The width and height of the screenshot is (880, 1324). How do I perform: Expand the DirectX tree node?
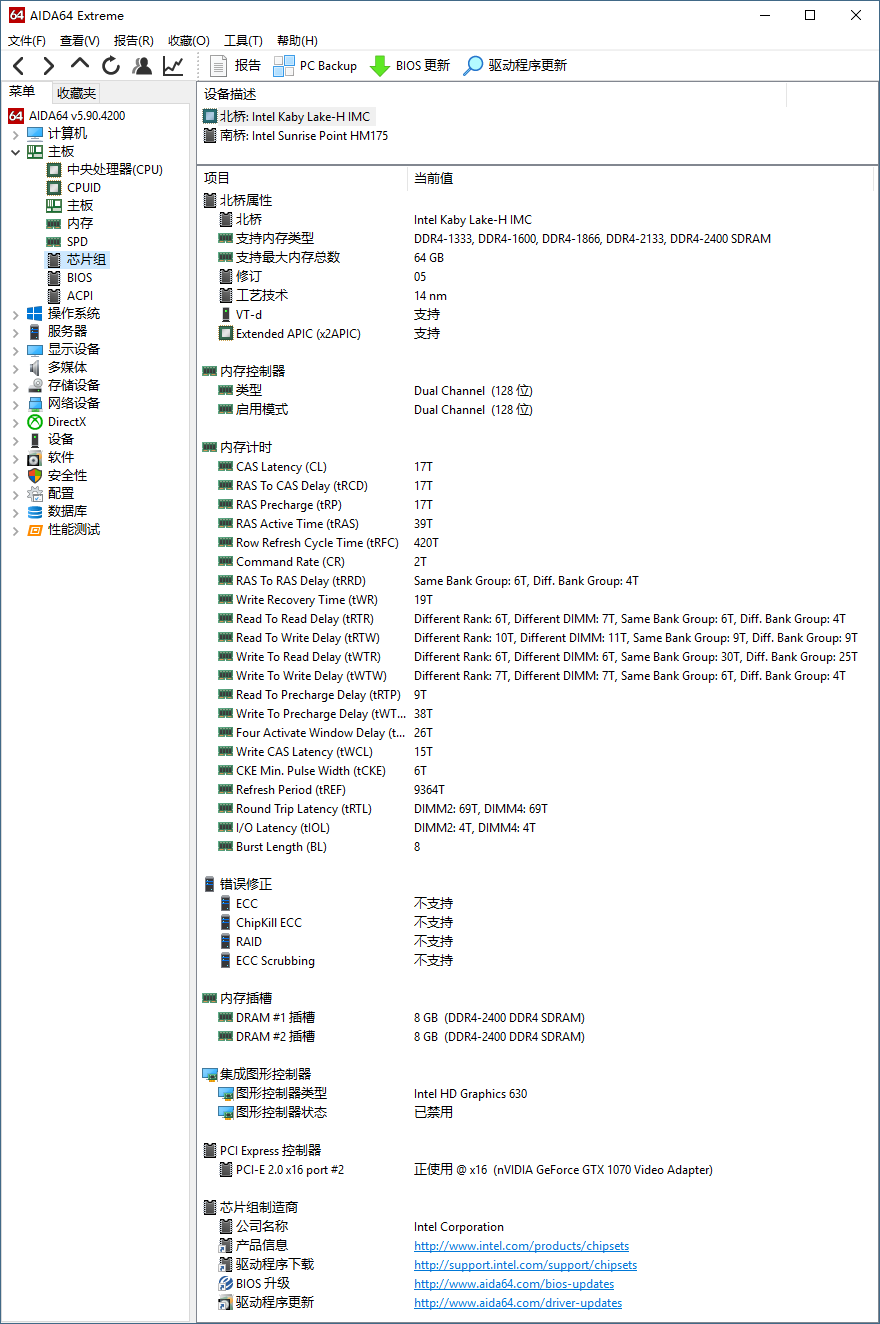click(x=16, y=421)
